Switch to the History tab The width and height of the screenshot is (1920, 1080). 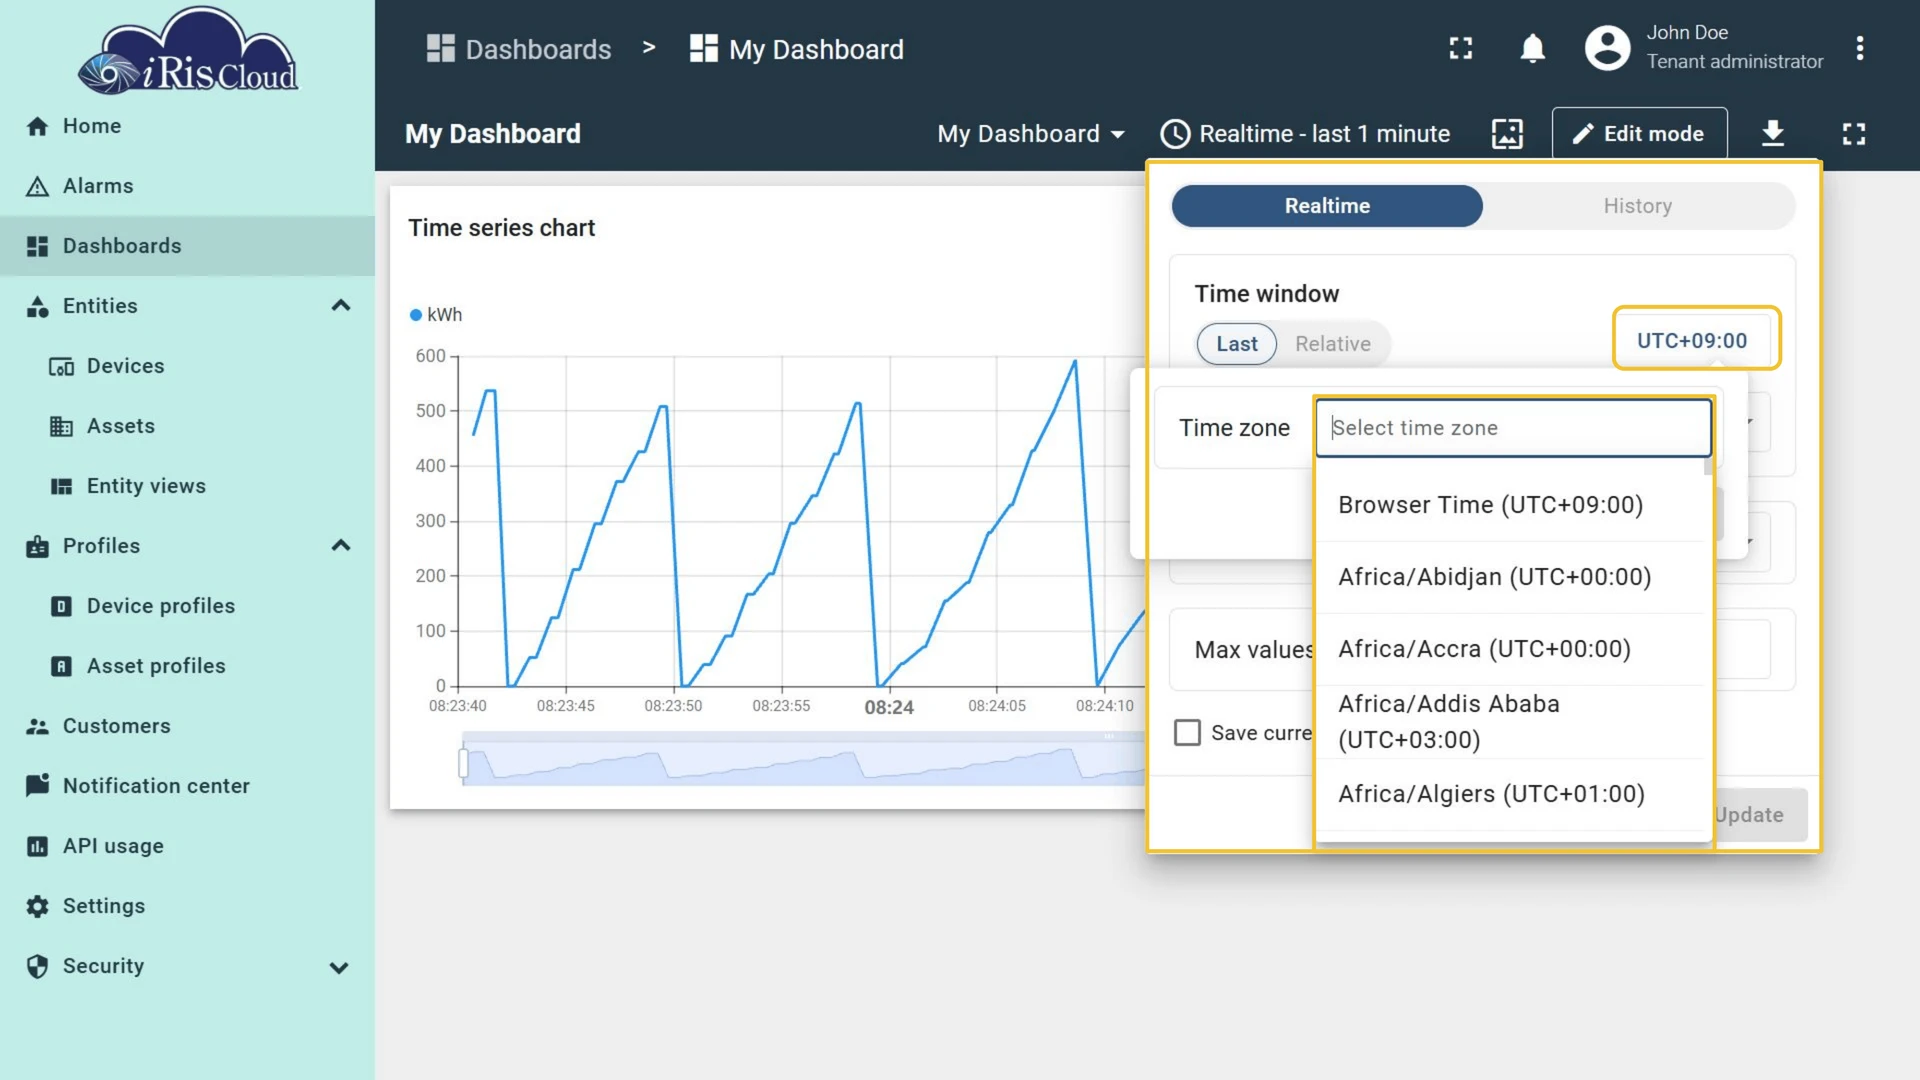click(1637, 206)
